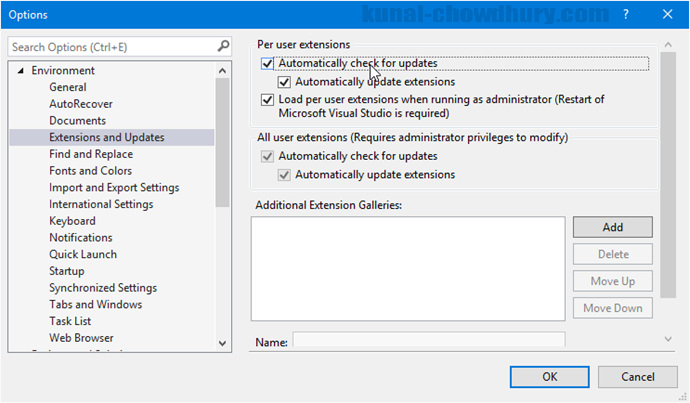Select Keyboard settings page
This screenshot has width=690, height=403.
pos(72,221)
